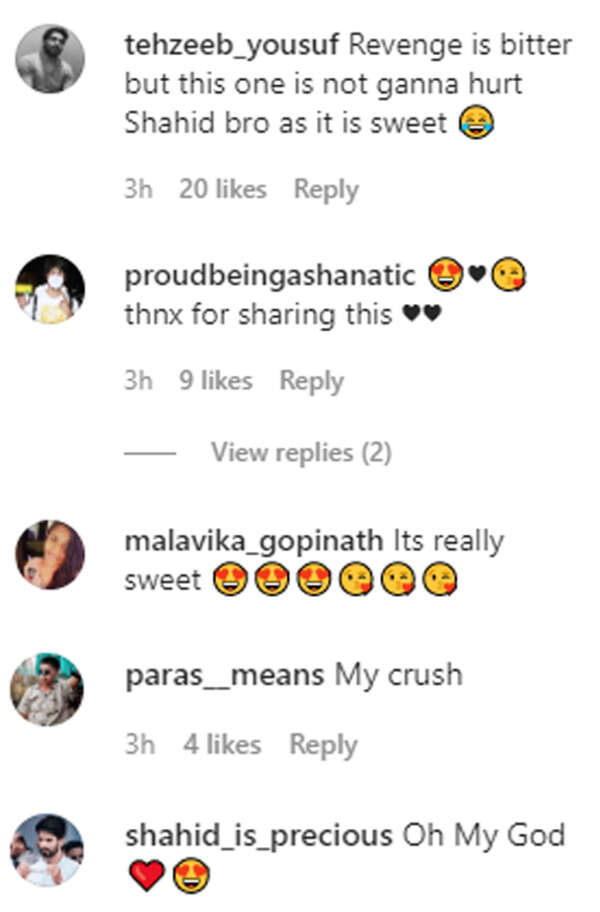
Task: Open tehzeeb_yousuf's profile picture
Action: [50, 57]
